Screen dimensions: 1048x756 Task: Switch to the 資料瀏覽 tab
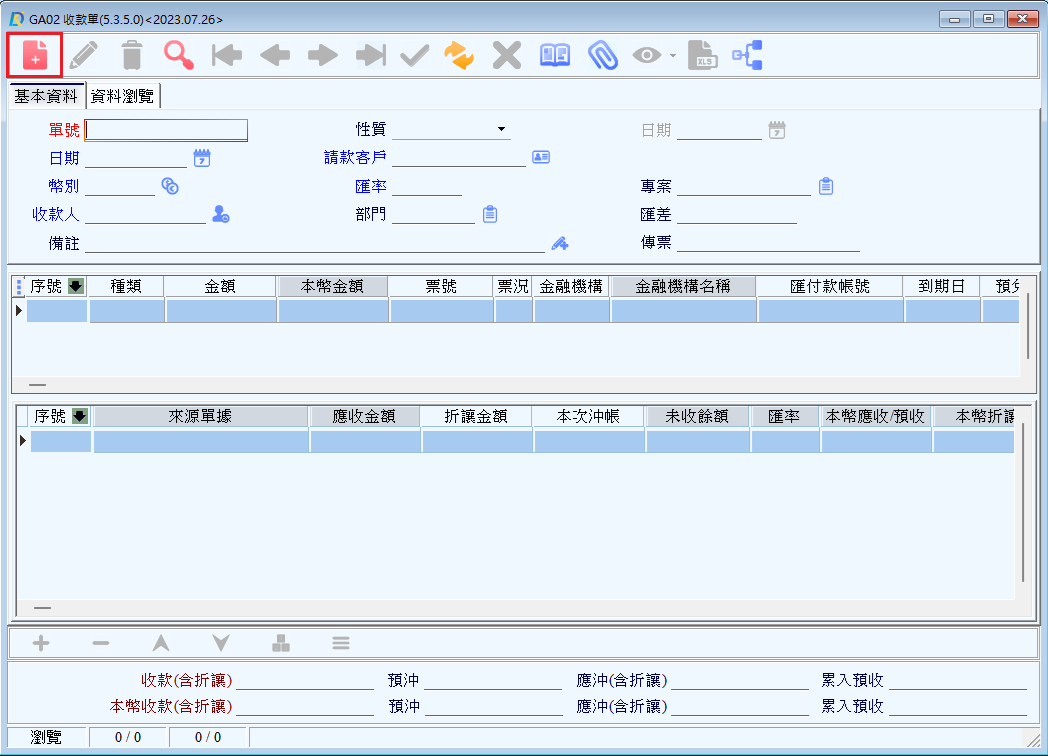(124, 96)
